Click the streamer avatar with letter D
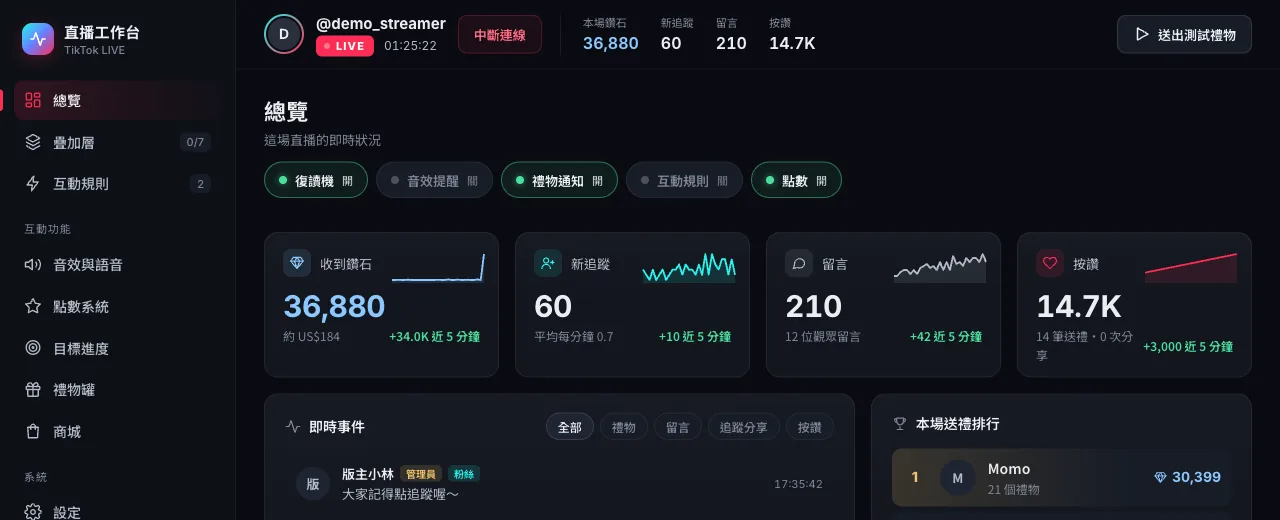1280x520 pixels. pyautogui.click(x=284, y=34)
